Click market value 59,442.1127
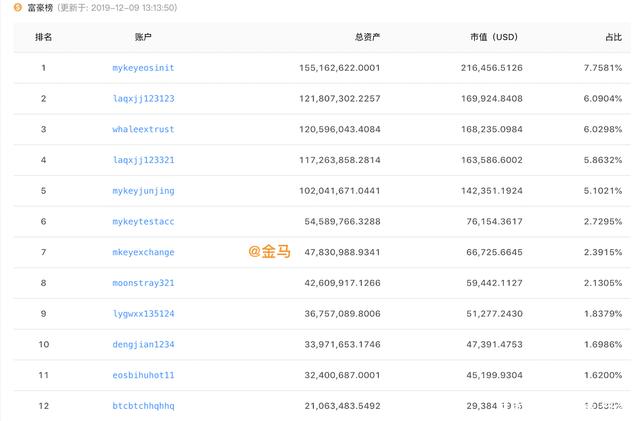Viewport: 640px width, 421px height. [x=494, y=283]
